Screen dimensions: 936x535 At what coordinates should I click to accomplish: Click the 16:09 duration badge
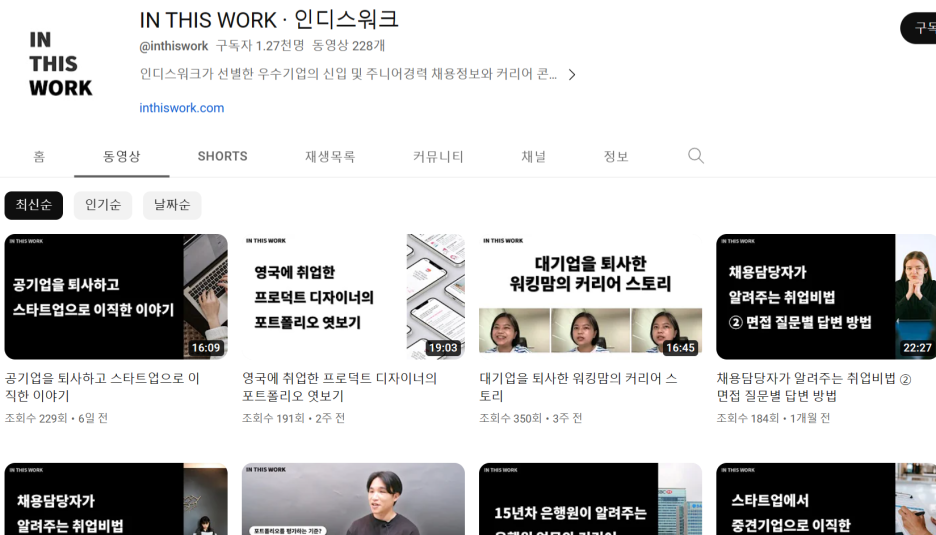click(206, 348)
